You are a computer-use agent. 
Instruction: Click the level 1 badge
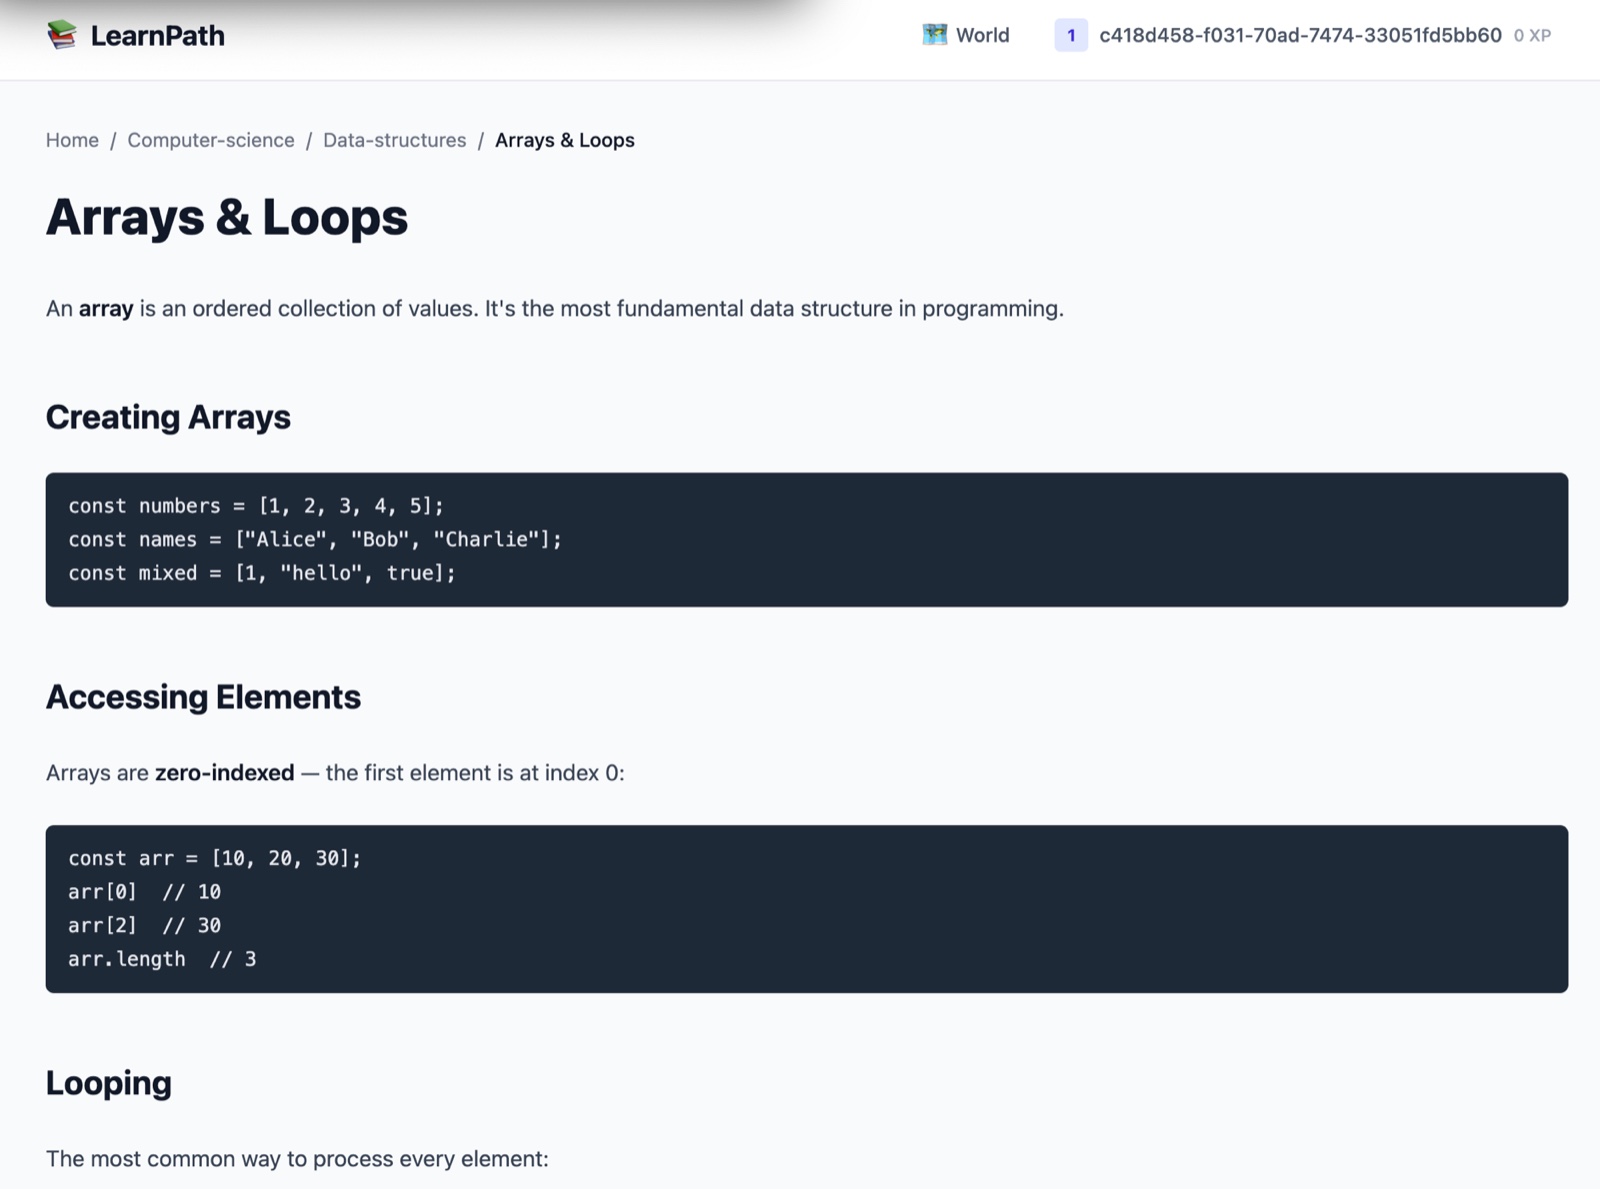tap(1071, 35)
